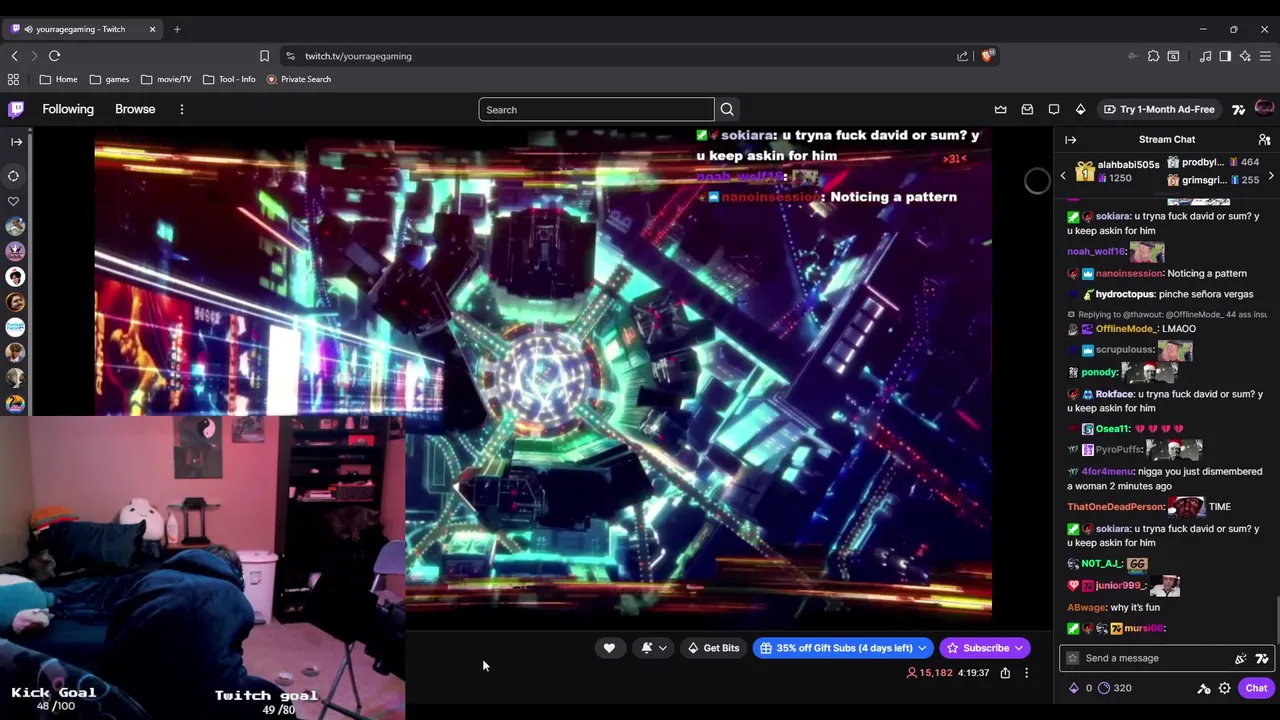The height and width of the screenshot is (720, 1280).
Task: Open top nav more three dots menu
Action: (x=181, y=109)
